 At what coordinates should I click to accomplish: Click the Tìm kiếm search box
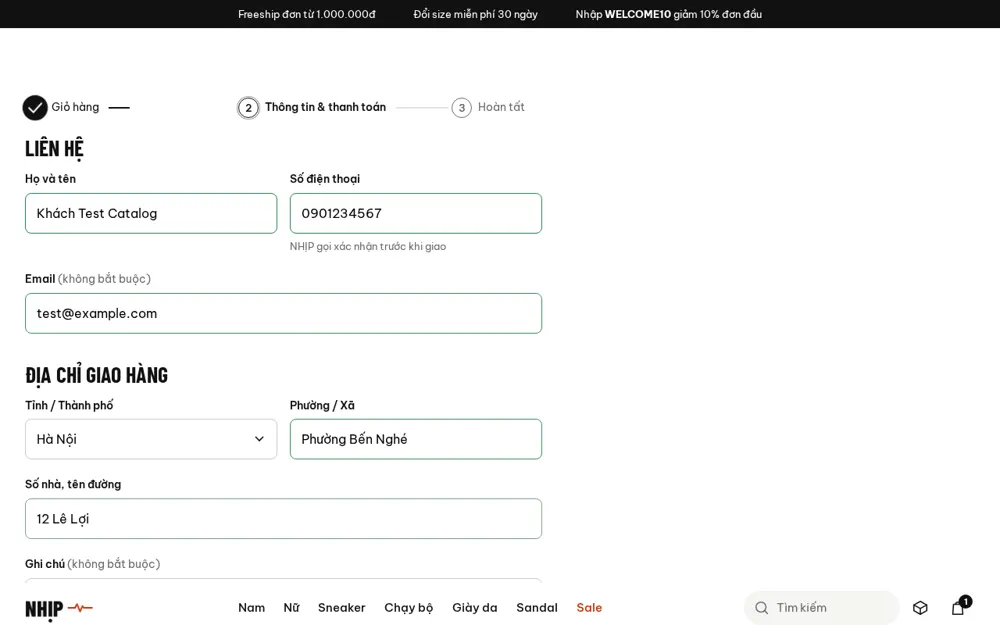821,608
